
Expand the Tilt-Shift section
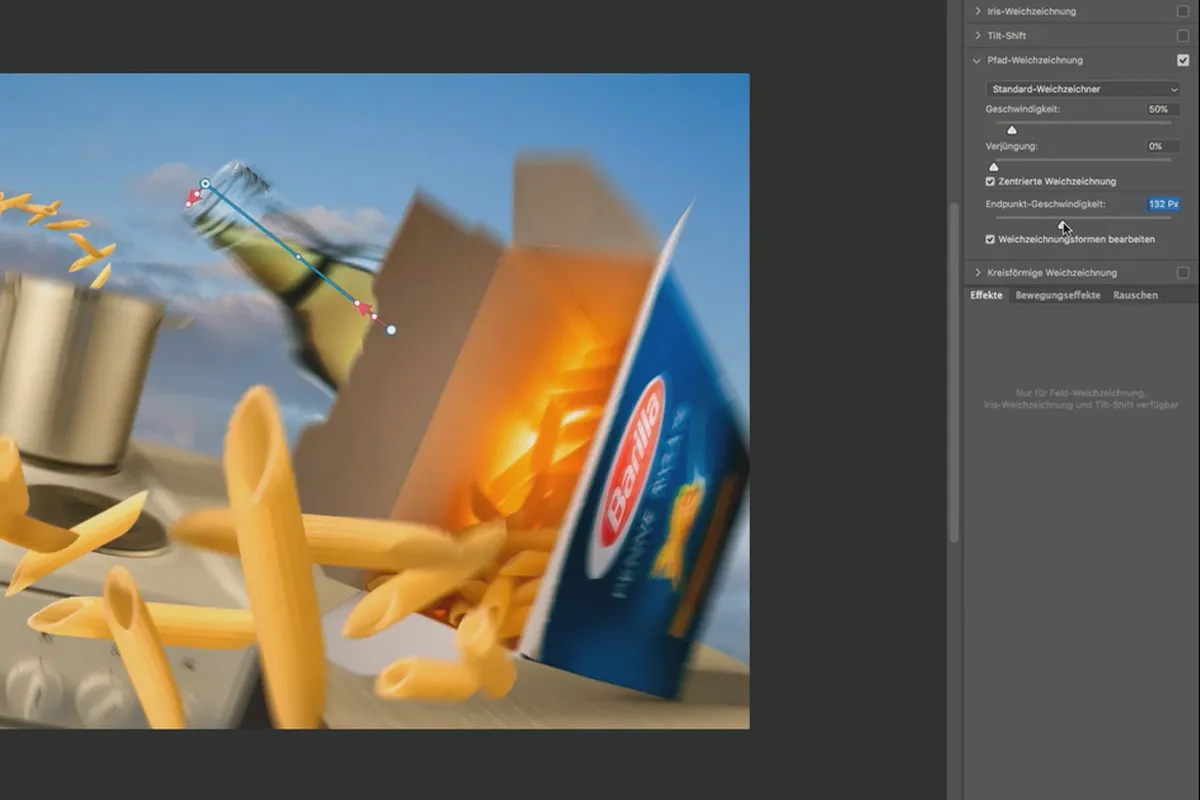977,36
